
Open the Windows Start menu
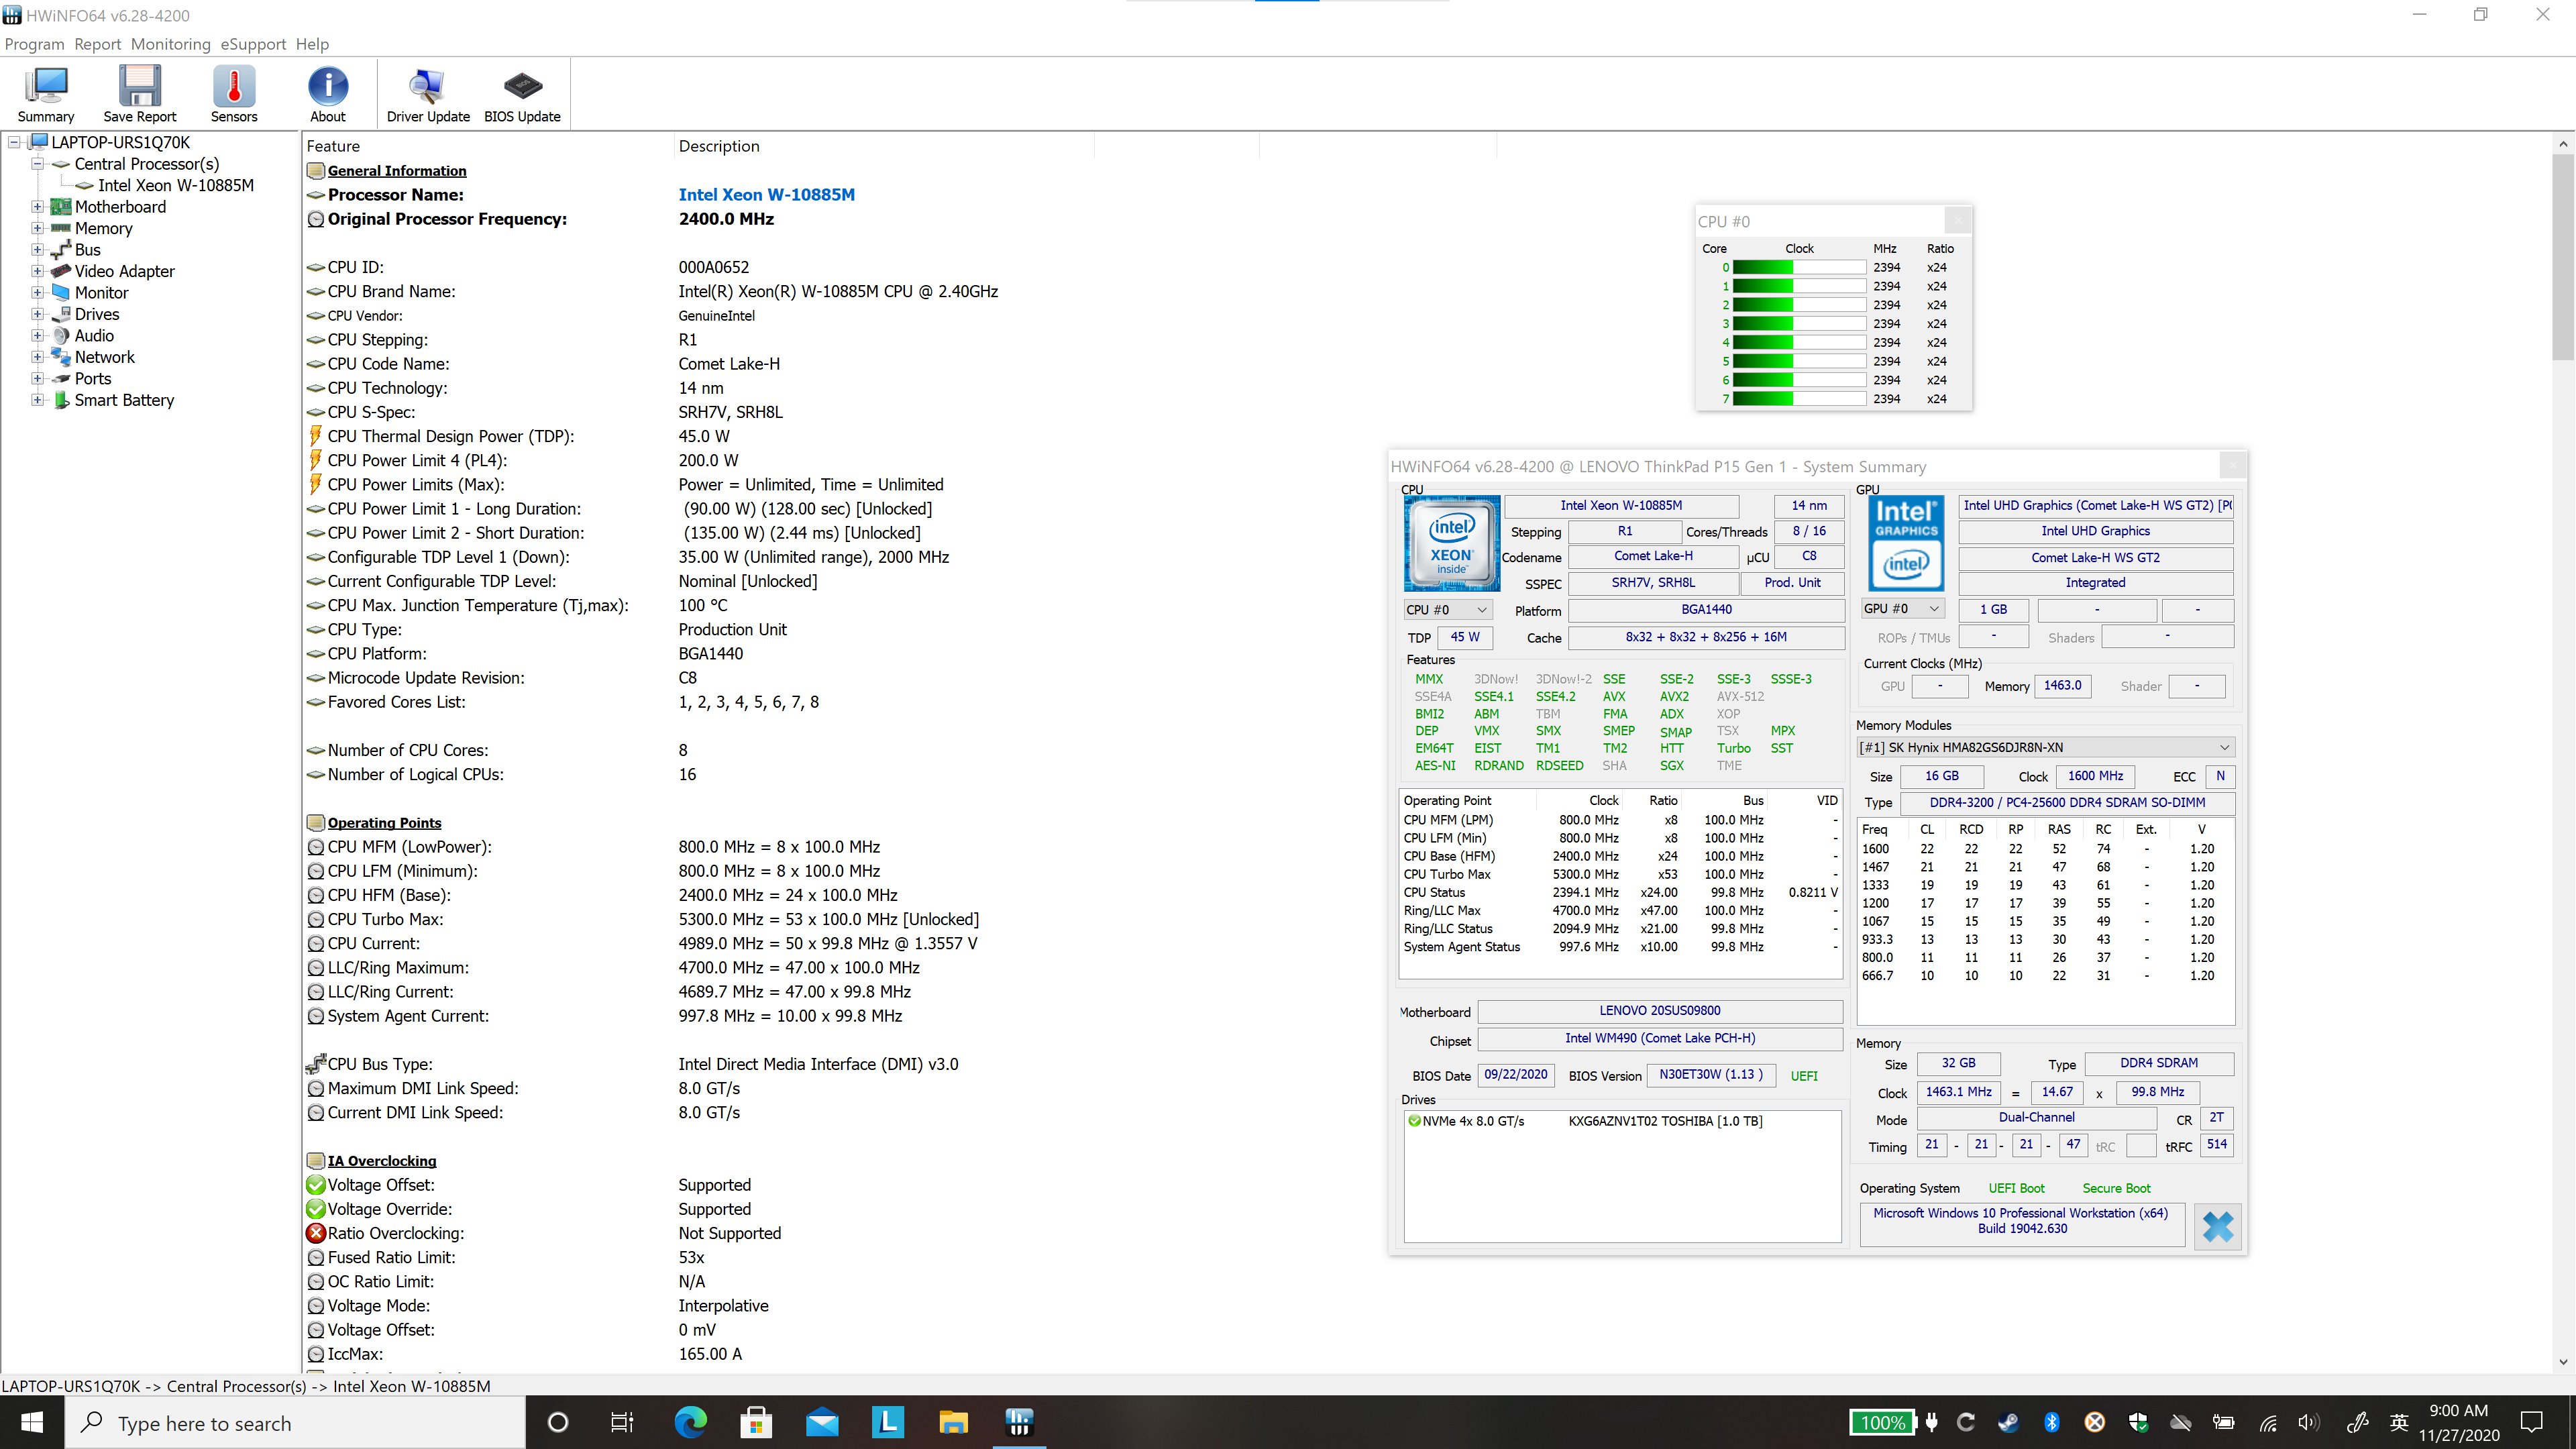32,1422
